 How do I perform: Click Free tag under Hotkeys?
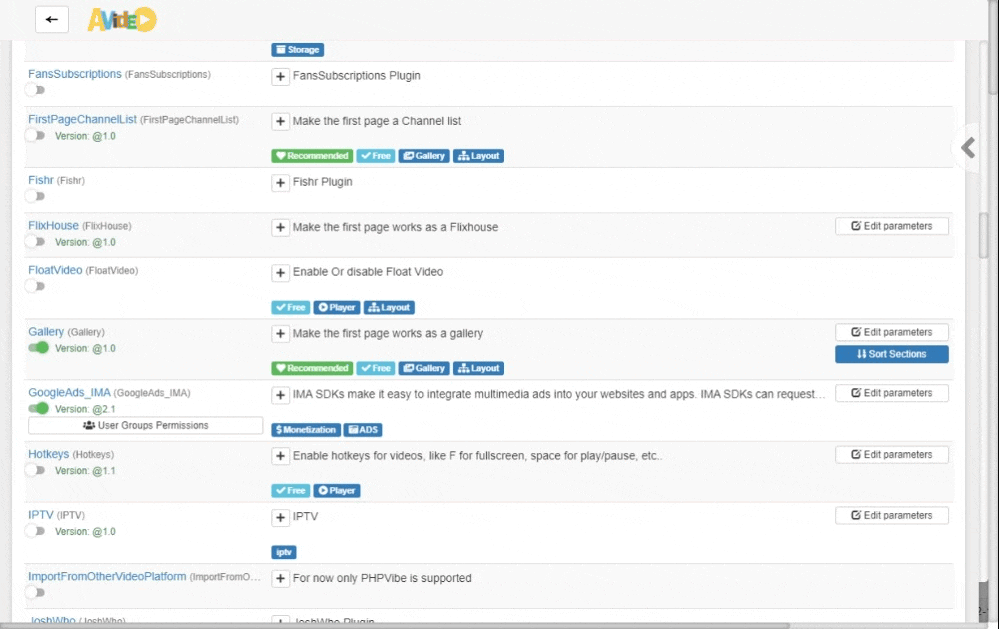(x=291, y=491)
